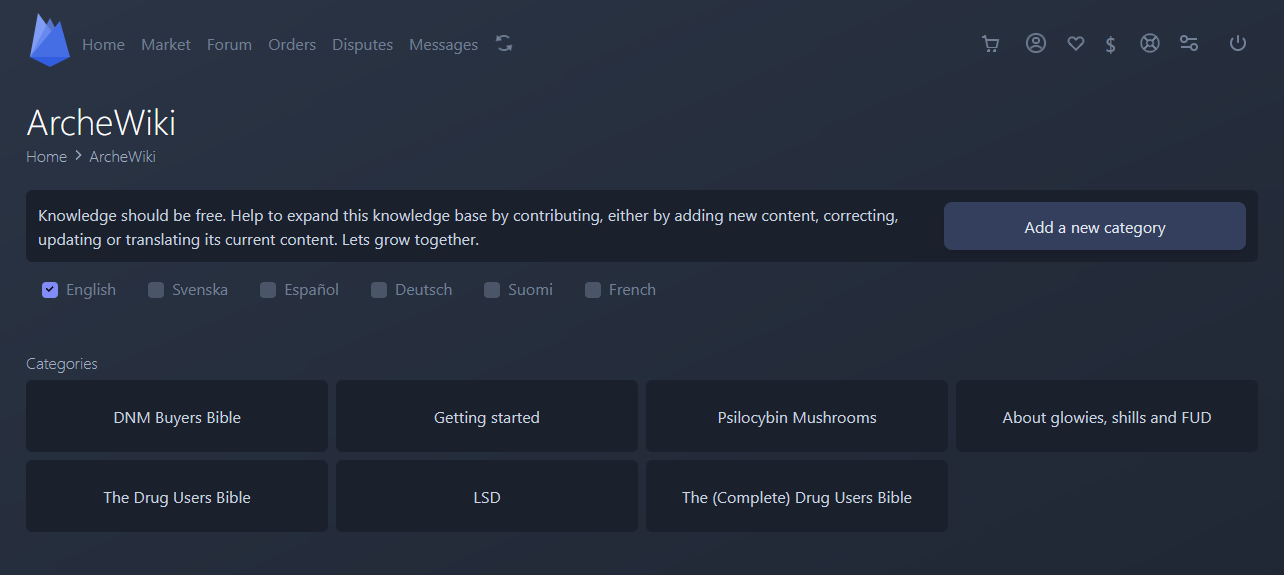Log out using the power icon
1284x575 pixels.
coord(1238,44)
